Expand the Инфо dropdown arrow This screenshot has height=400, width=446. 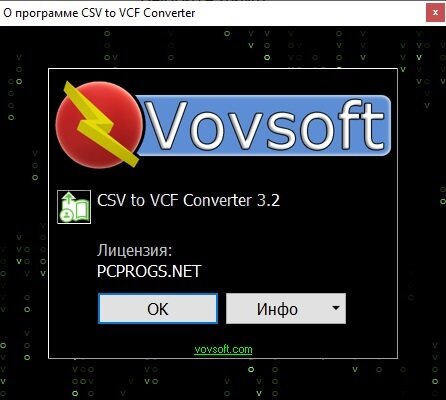tap(336, 308)
